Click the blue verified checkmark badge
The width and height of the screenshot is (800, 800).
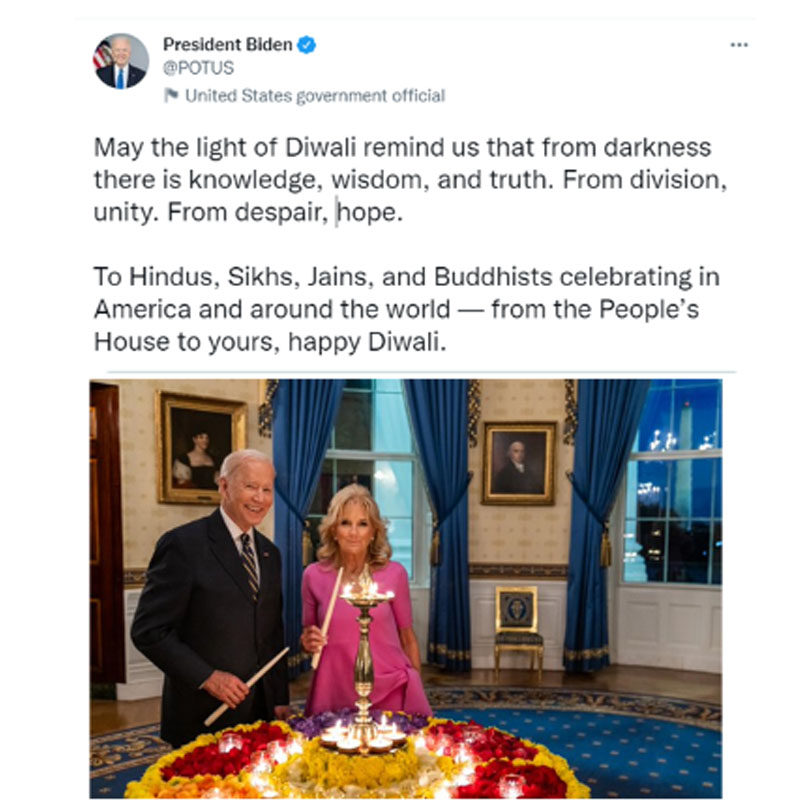coord(306,45)
